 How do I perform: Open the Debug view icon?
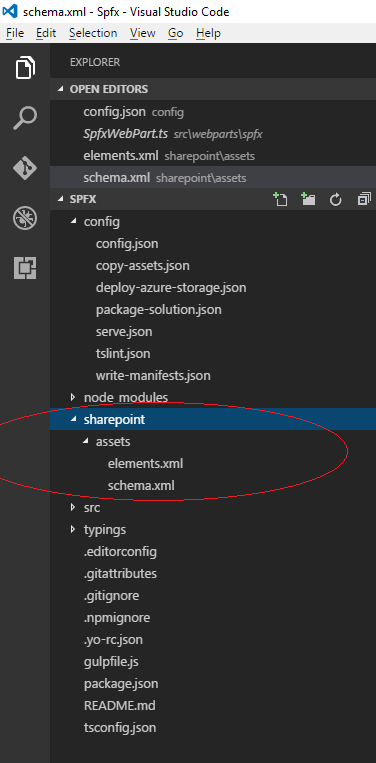(x=25, y=218)
